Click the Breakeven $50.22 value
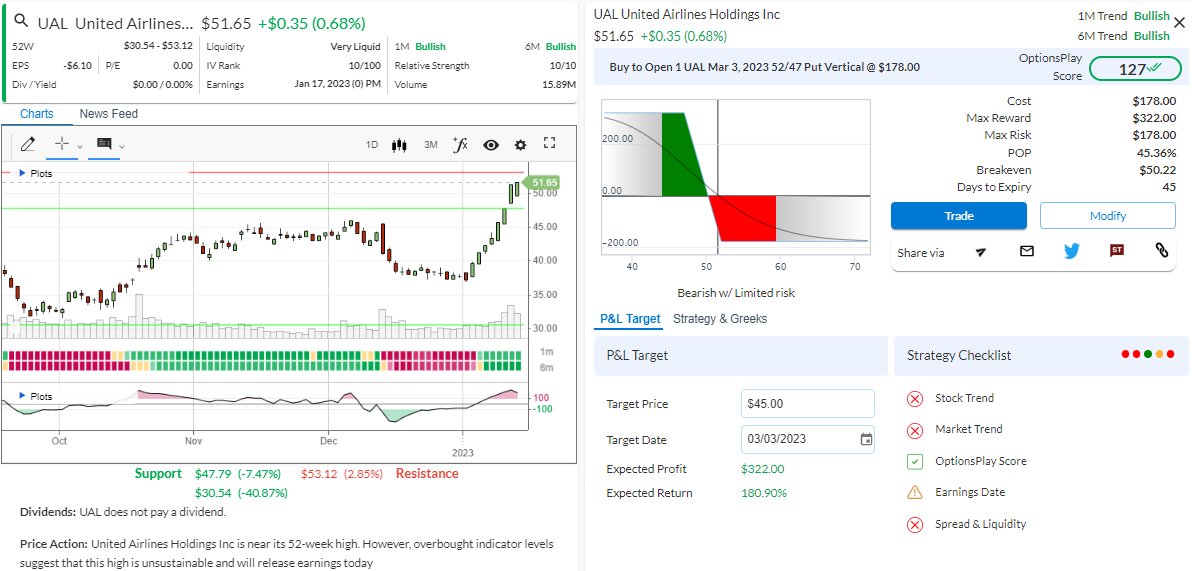The height and width of the screenshot is (571, 1192). tap(1158, 170)
